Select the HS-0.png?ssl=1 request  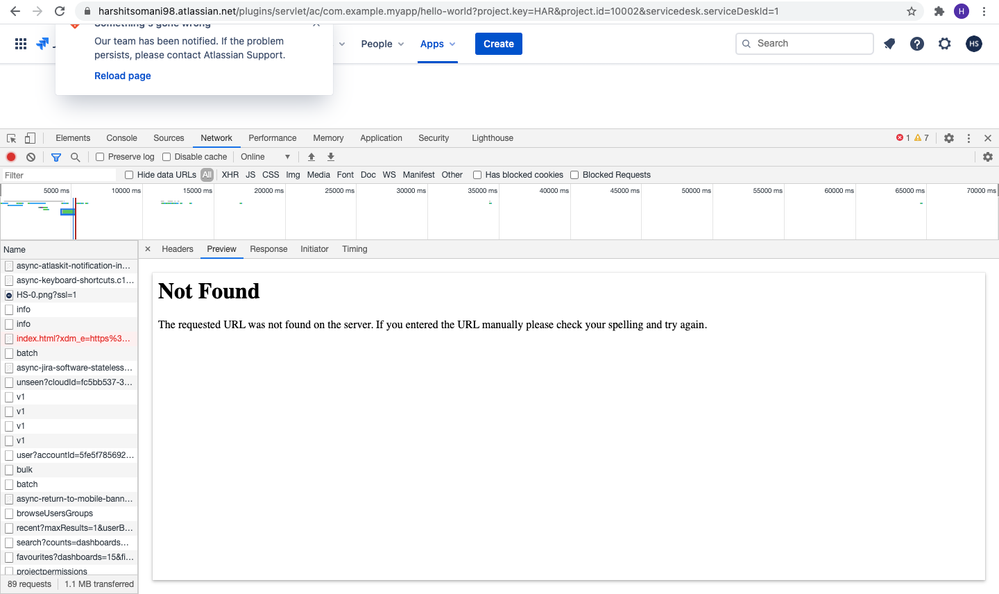[x=69, y=295]
